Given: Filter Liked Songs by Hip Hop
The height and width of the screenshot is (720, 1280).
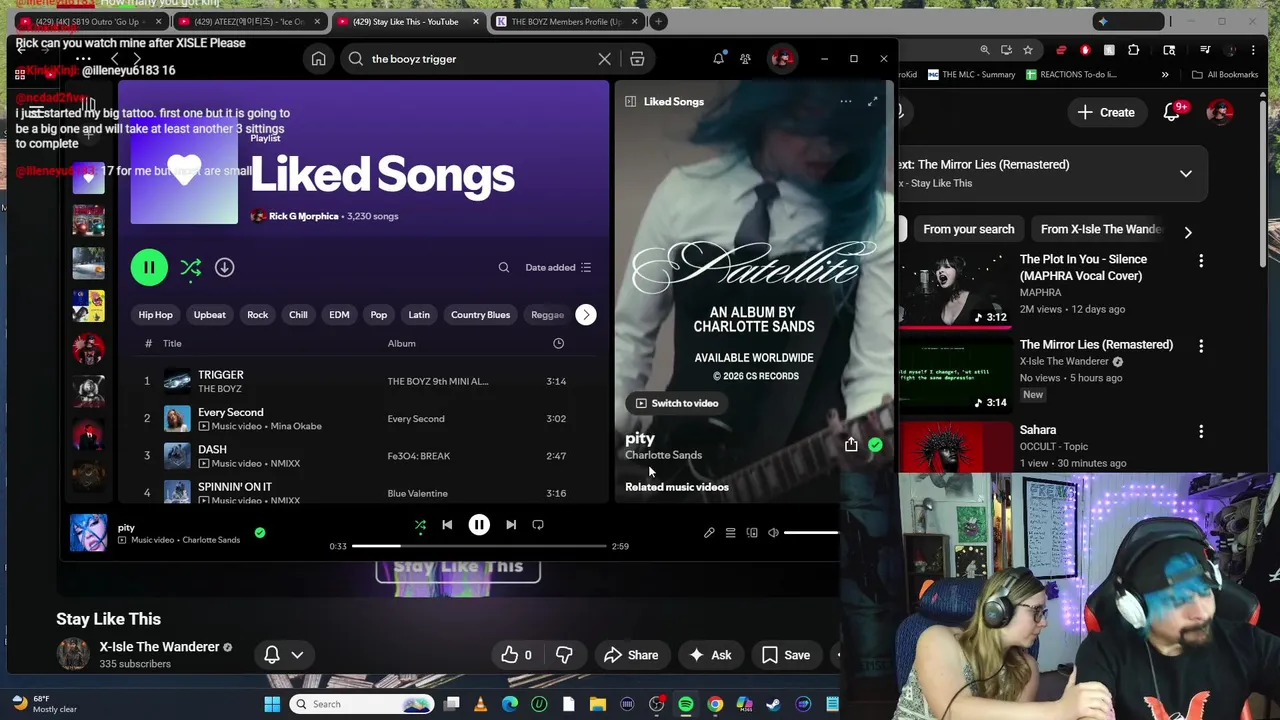Looking at the screenshot, I should point(155,315).
